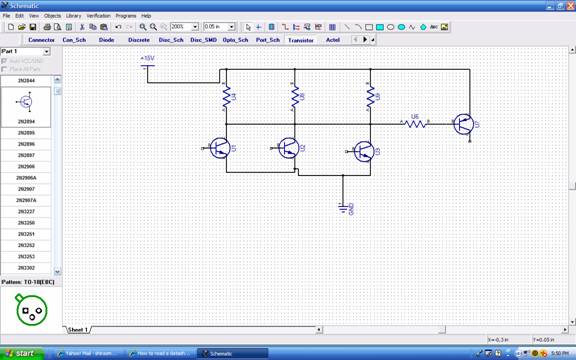The image size is (576, 360).
Task: Select 2N2907 in the component list
Action: pos(26,189)
